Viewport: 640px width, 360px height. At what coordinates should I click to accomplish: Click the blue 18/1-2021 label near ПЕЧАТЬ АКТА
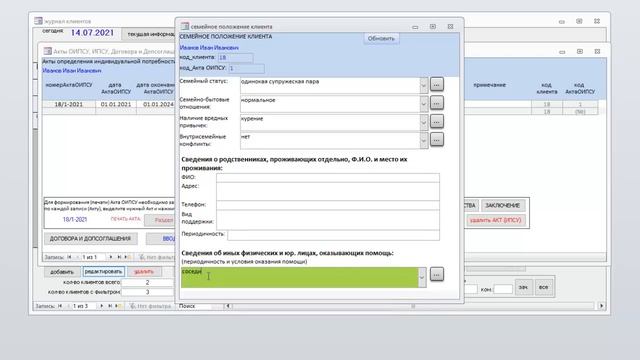click(75, 220)
